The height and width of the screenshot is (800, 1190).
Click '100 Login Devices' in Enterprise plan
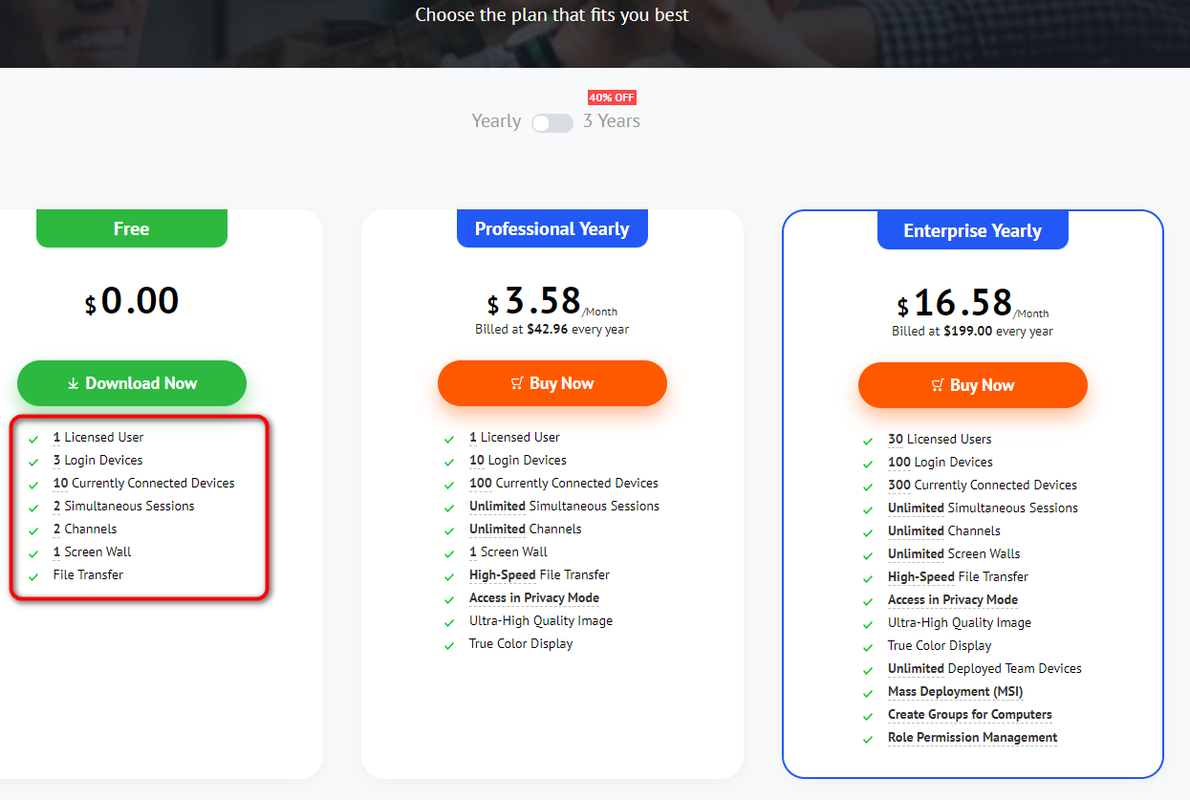click(x=940, y=461)
